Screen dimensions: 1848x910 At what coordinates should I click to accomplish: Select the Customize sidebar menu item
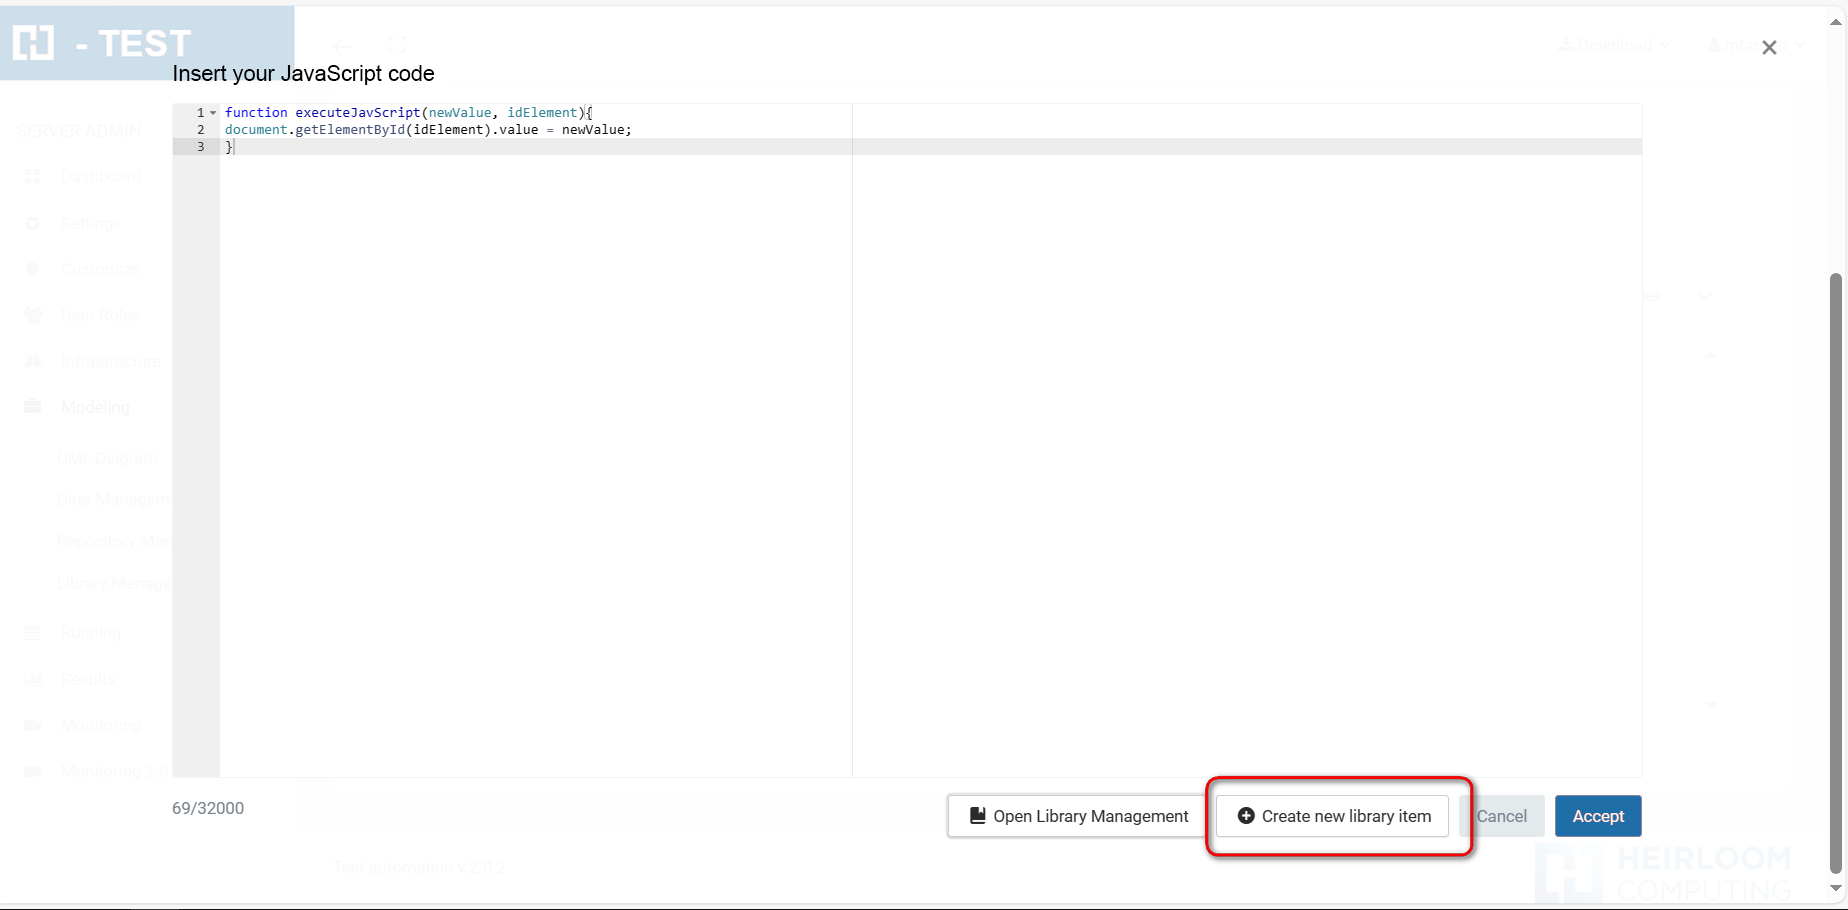(100, 269)
